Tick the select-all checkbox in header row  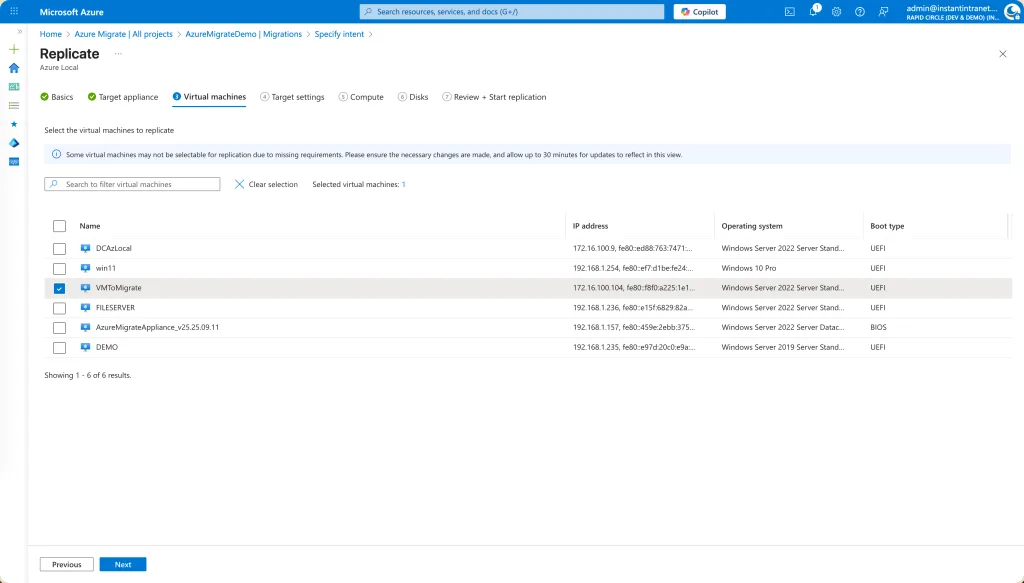pos(59,226)
